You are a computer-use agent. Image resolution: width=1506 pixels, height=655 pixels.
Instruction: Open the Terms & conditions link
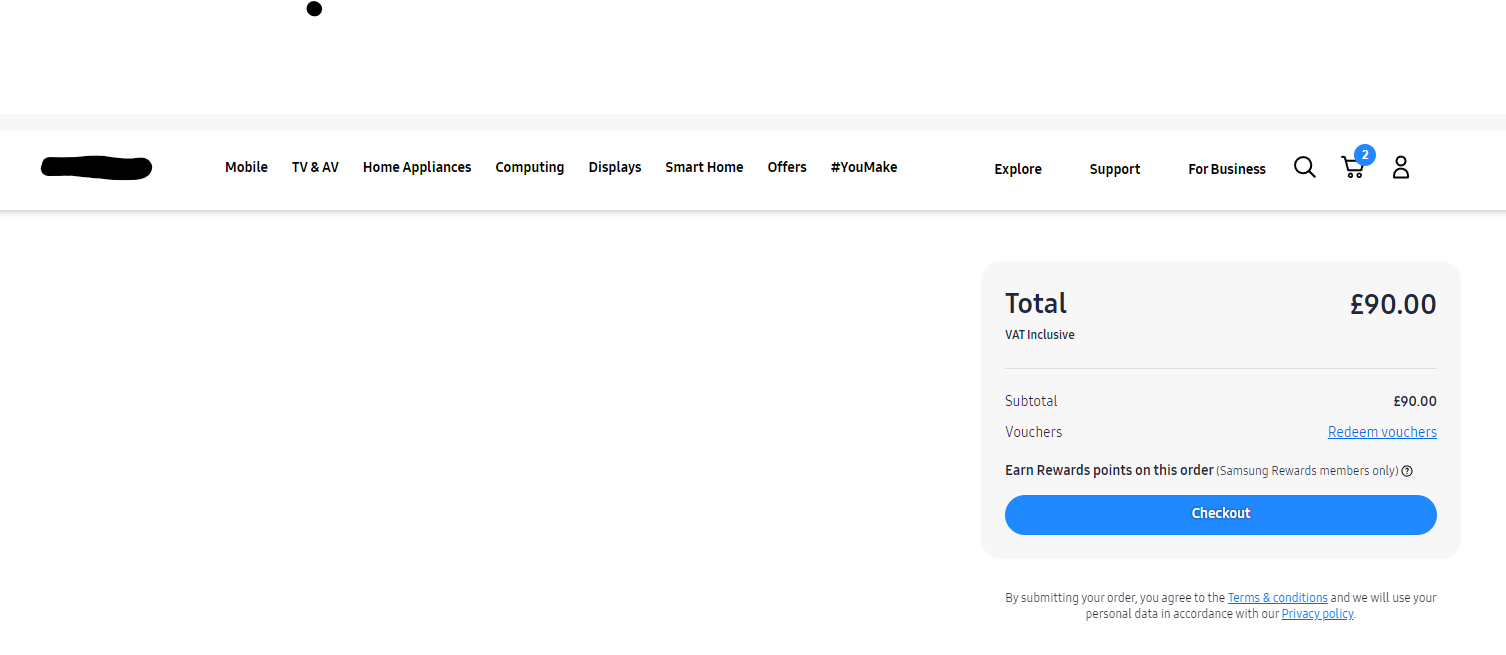(x=1277, y=598)
